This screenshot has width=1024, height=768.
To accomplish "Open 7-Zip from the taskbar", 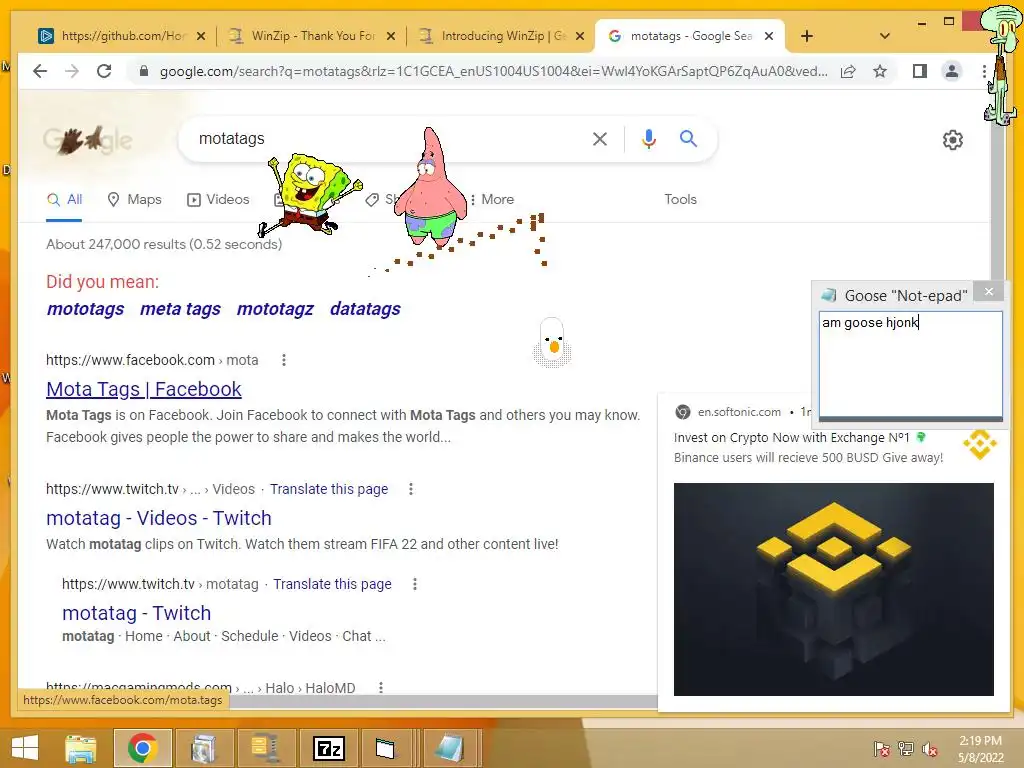I will click(x=328, y=748).
